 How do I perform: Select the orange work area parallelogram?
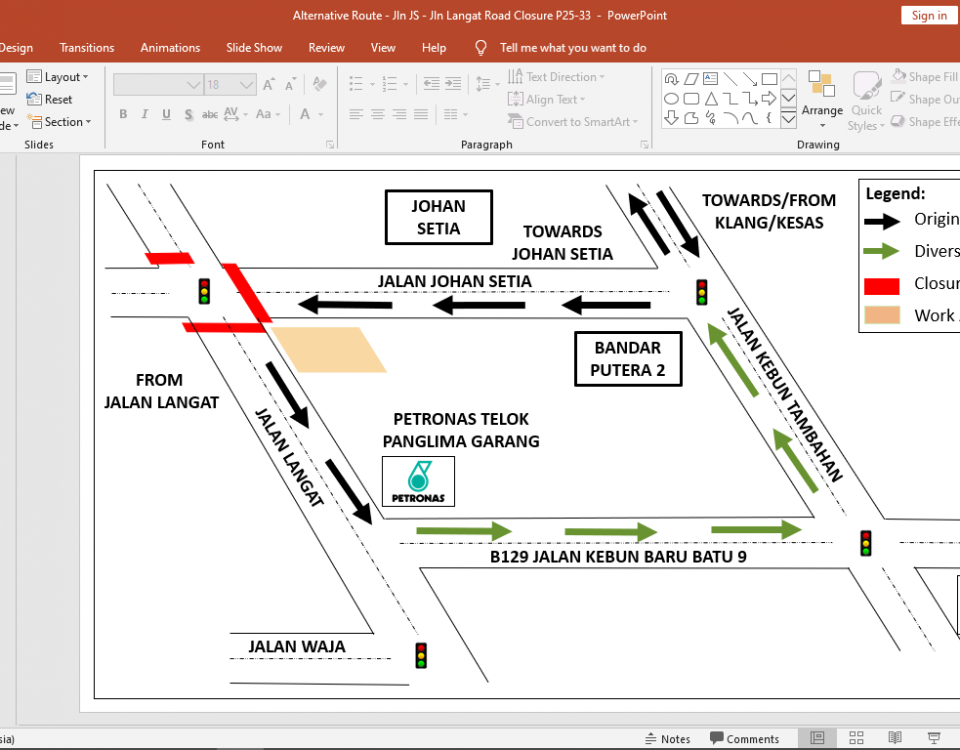pyautogui.click(x=330, y=350)
